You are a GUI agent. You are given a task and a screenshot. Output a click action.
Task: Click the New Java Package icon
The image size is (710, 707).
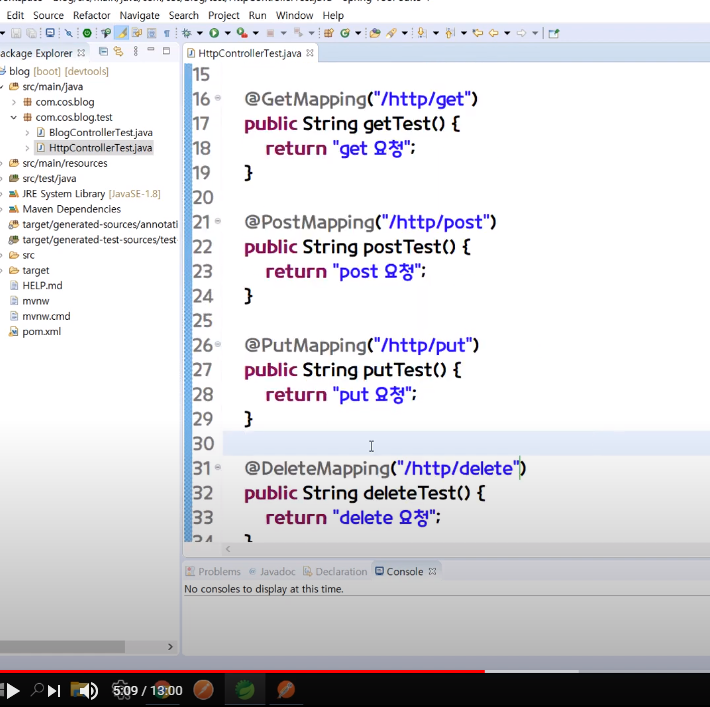(x=329, y=33)
